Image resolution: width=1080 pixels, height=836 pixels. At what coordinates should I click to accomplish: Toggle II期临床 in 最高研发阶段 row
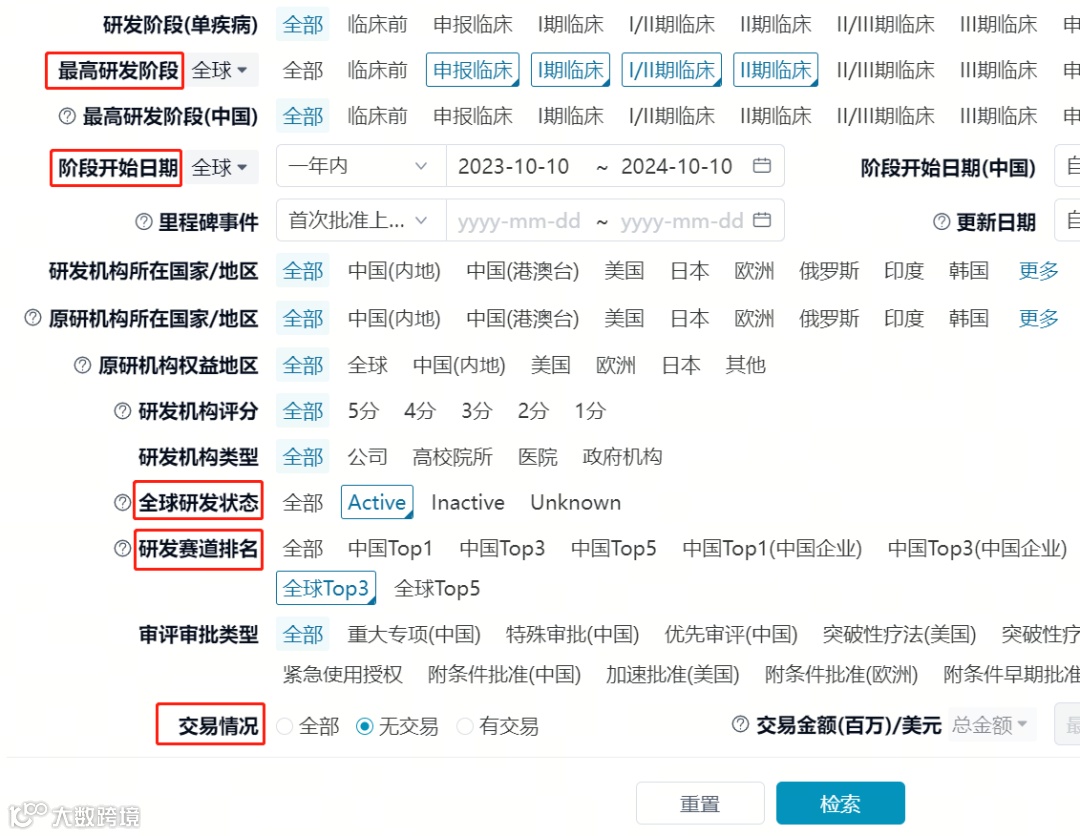776,70
